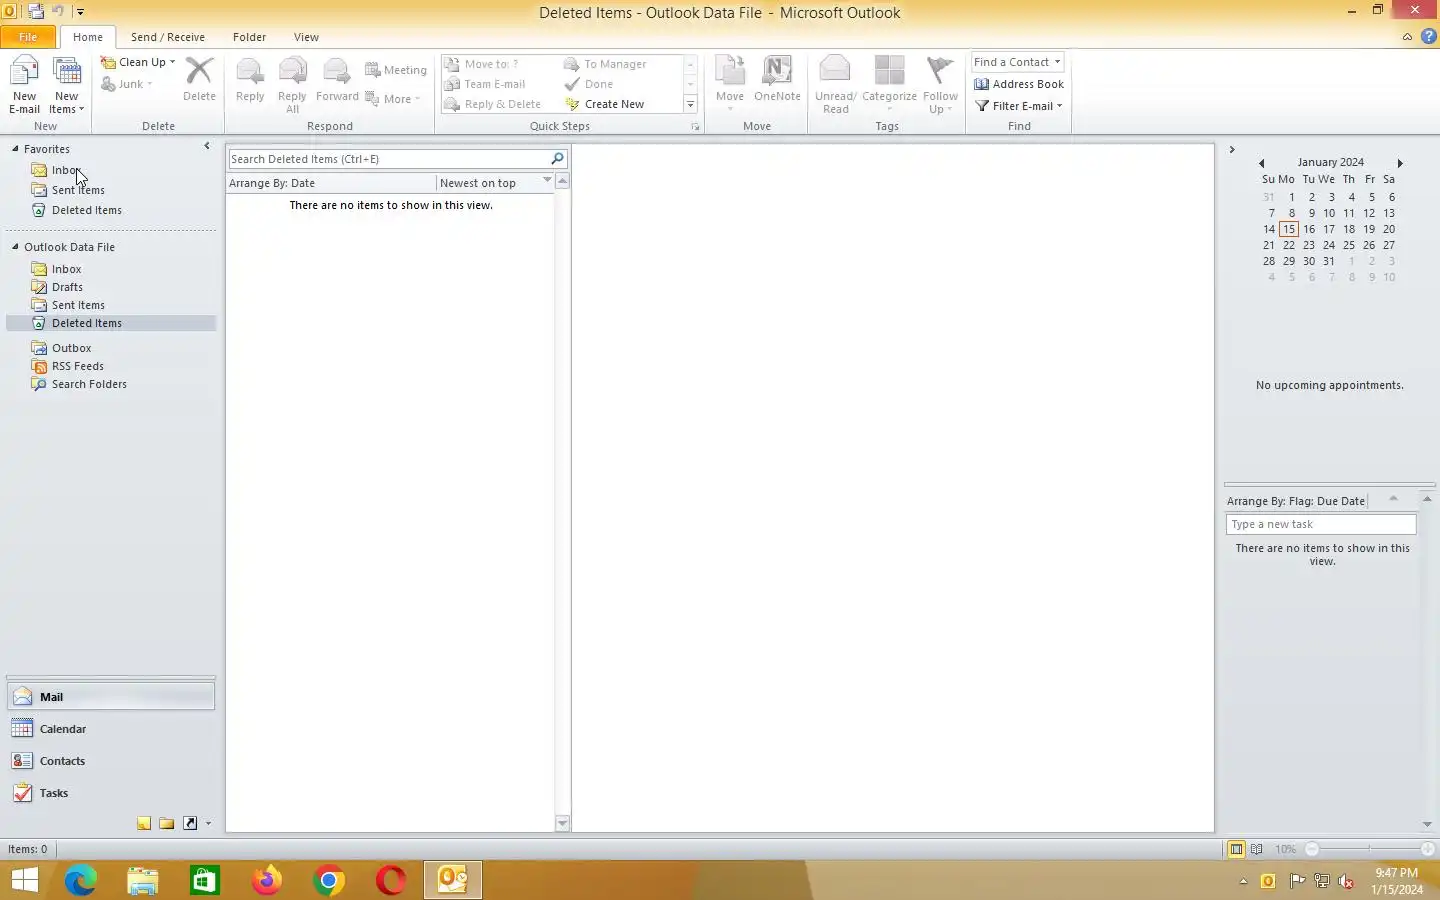
Task: Open Filter E-mail dropdown
Action: pos(1019,106)
